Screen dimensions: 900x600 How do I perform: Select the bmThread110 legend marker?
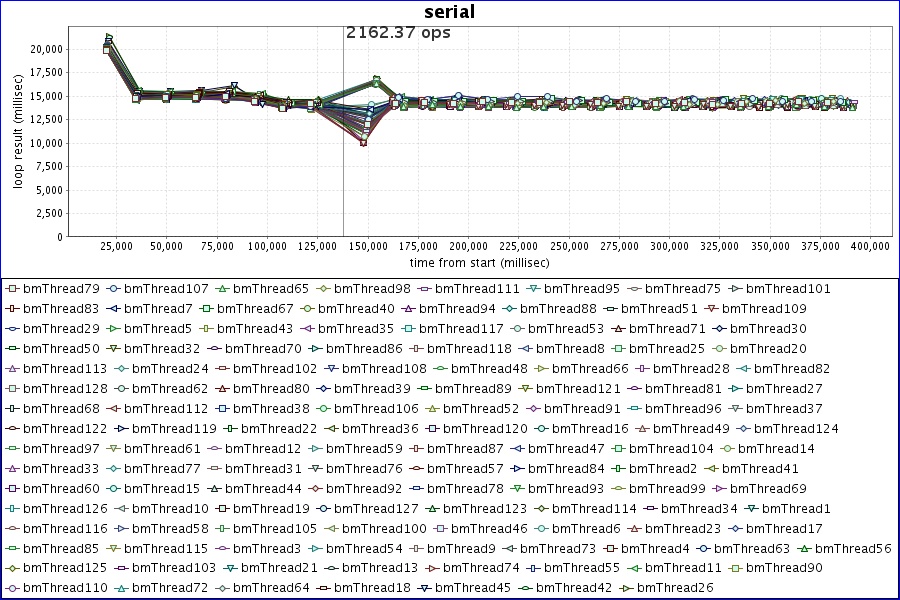click(x=12, y=588)
